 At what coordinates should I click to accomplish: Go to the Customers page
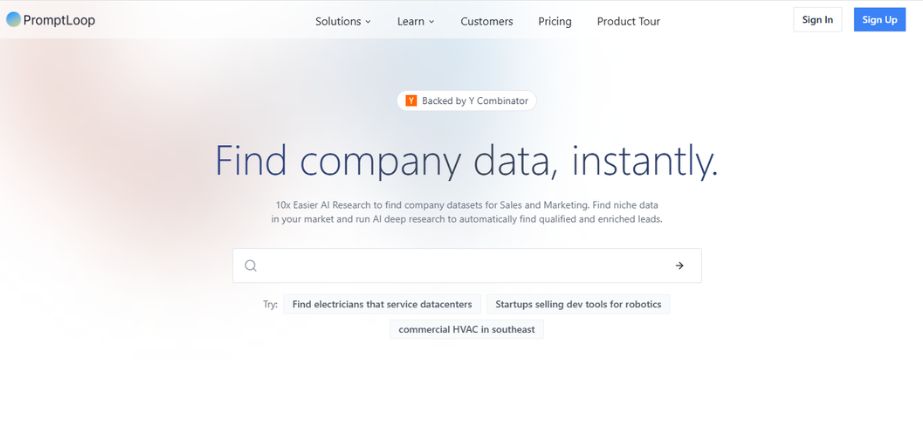[x=487, y=21]
